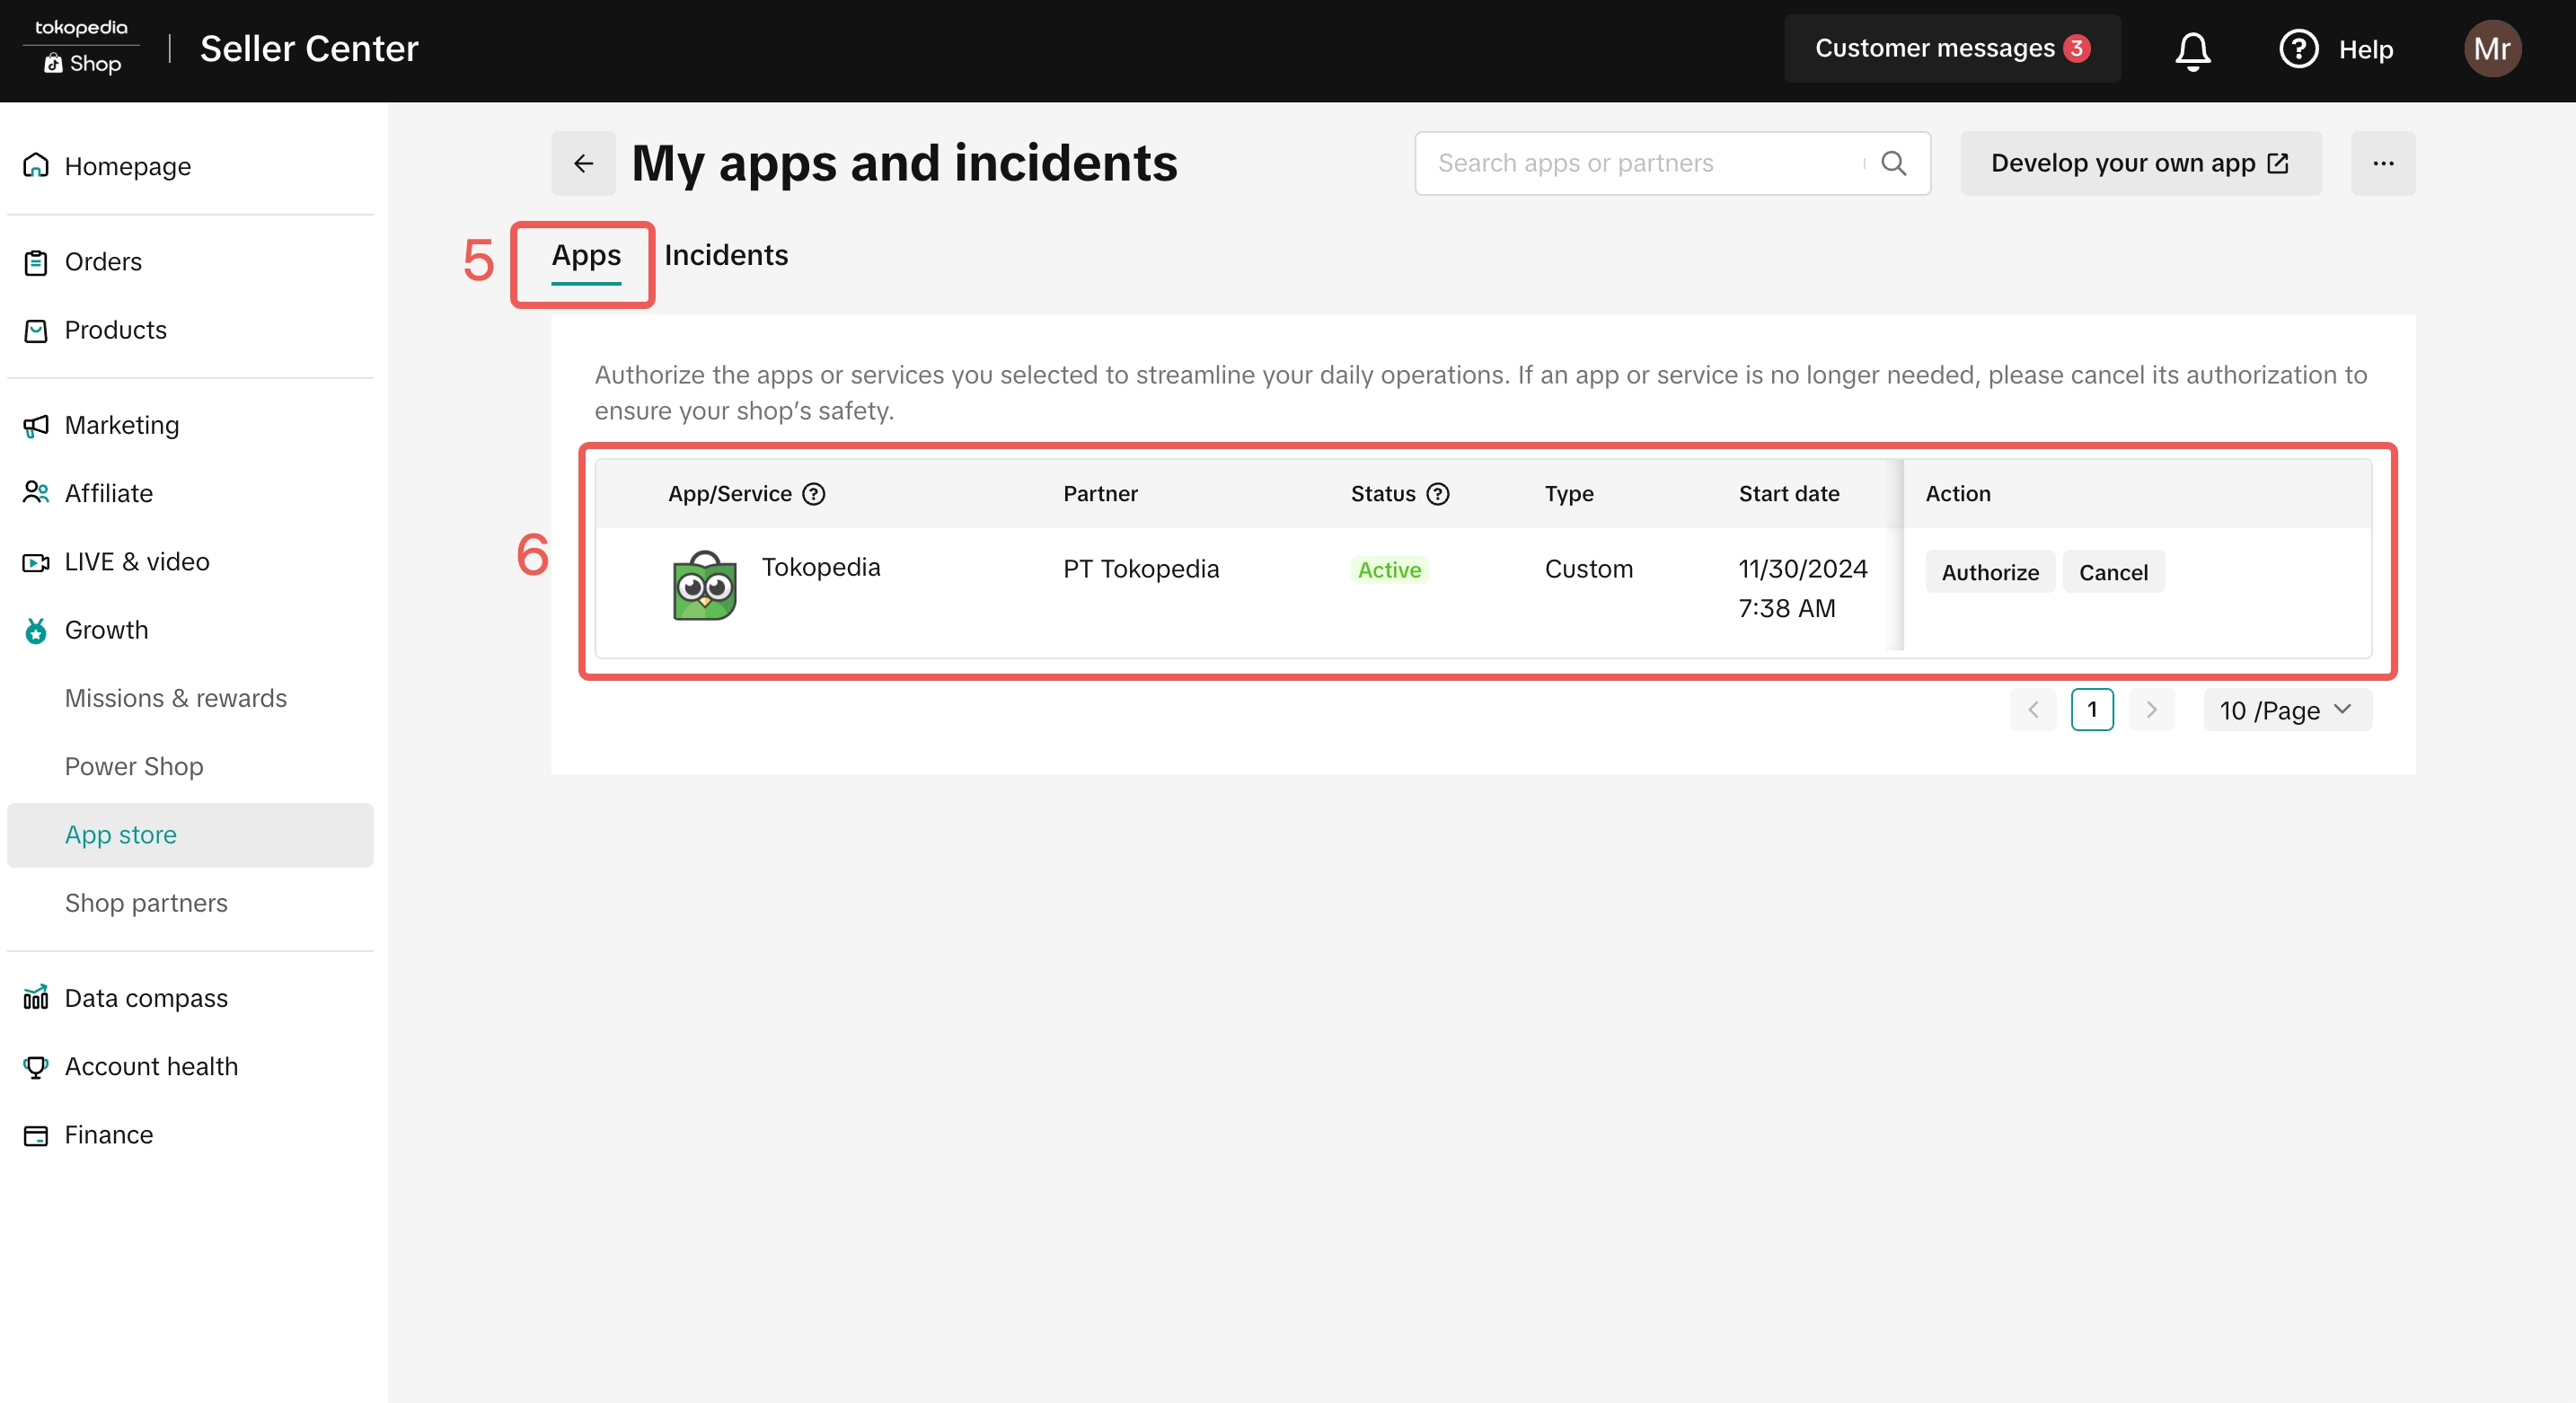The height and width of the screenshot is (1403, 2576).
Task: Open the three-dots more options menu
Action: 2382,163
